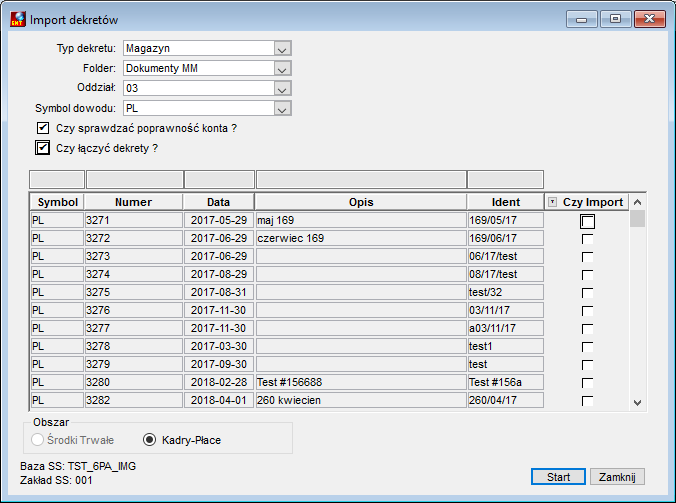Image resolution: width=676 pixels, height=503 pixels.
Task: Check Czy Import for row 3273
Action: point(587,257)
